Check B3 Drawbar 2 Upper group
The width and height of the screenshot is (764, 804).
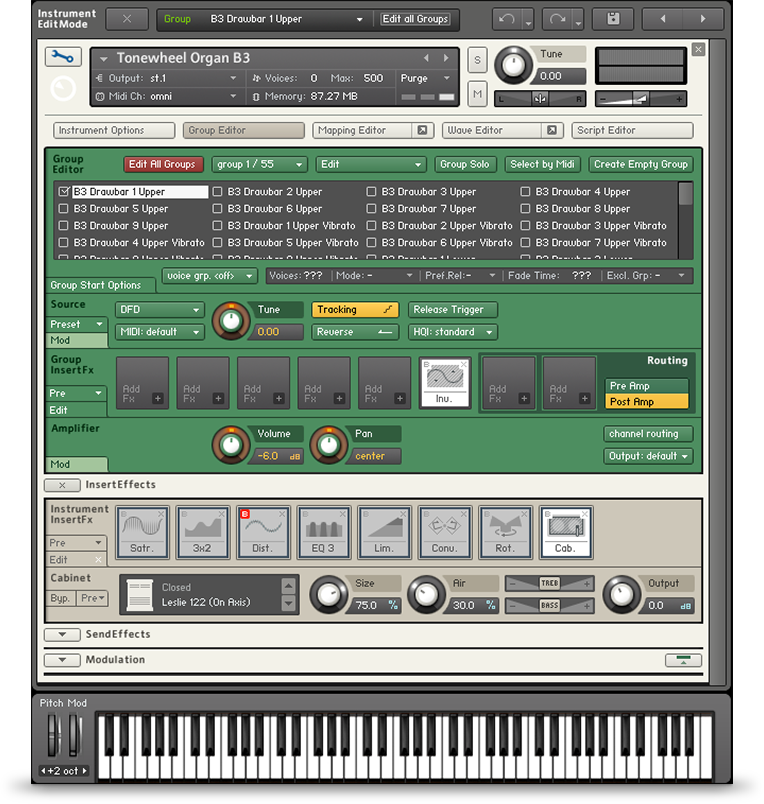pyautogui.click(x=217, y=192)
